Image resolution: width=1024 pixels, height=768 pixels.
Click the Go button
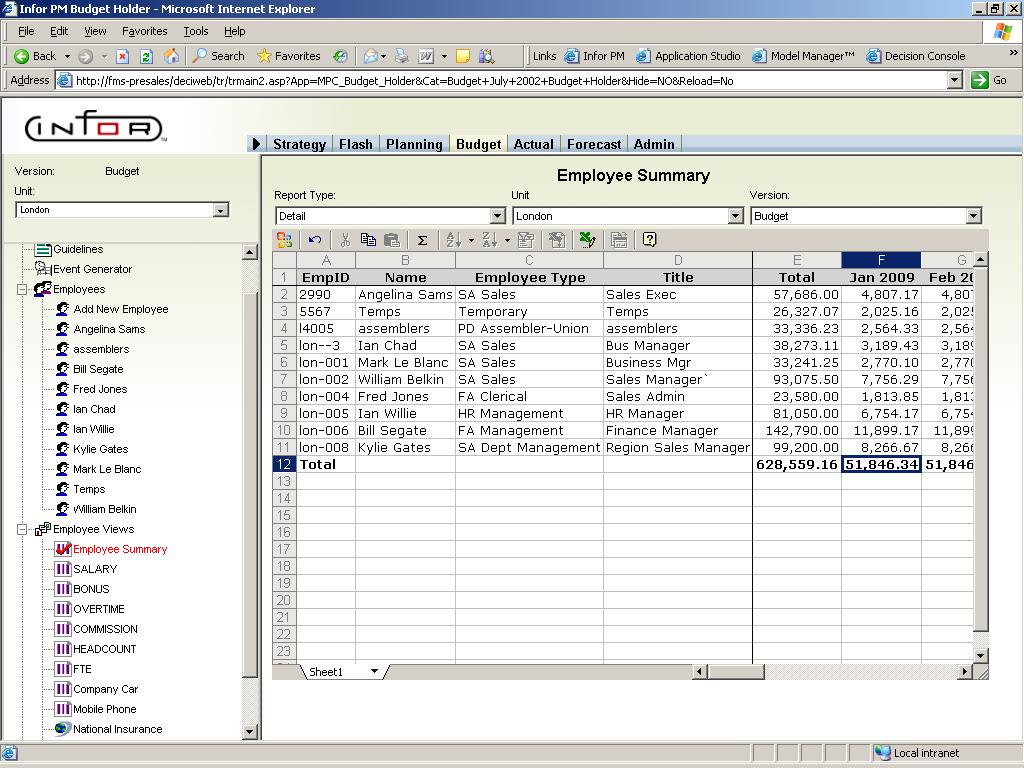click(x=990, y=80)
